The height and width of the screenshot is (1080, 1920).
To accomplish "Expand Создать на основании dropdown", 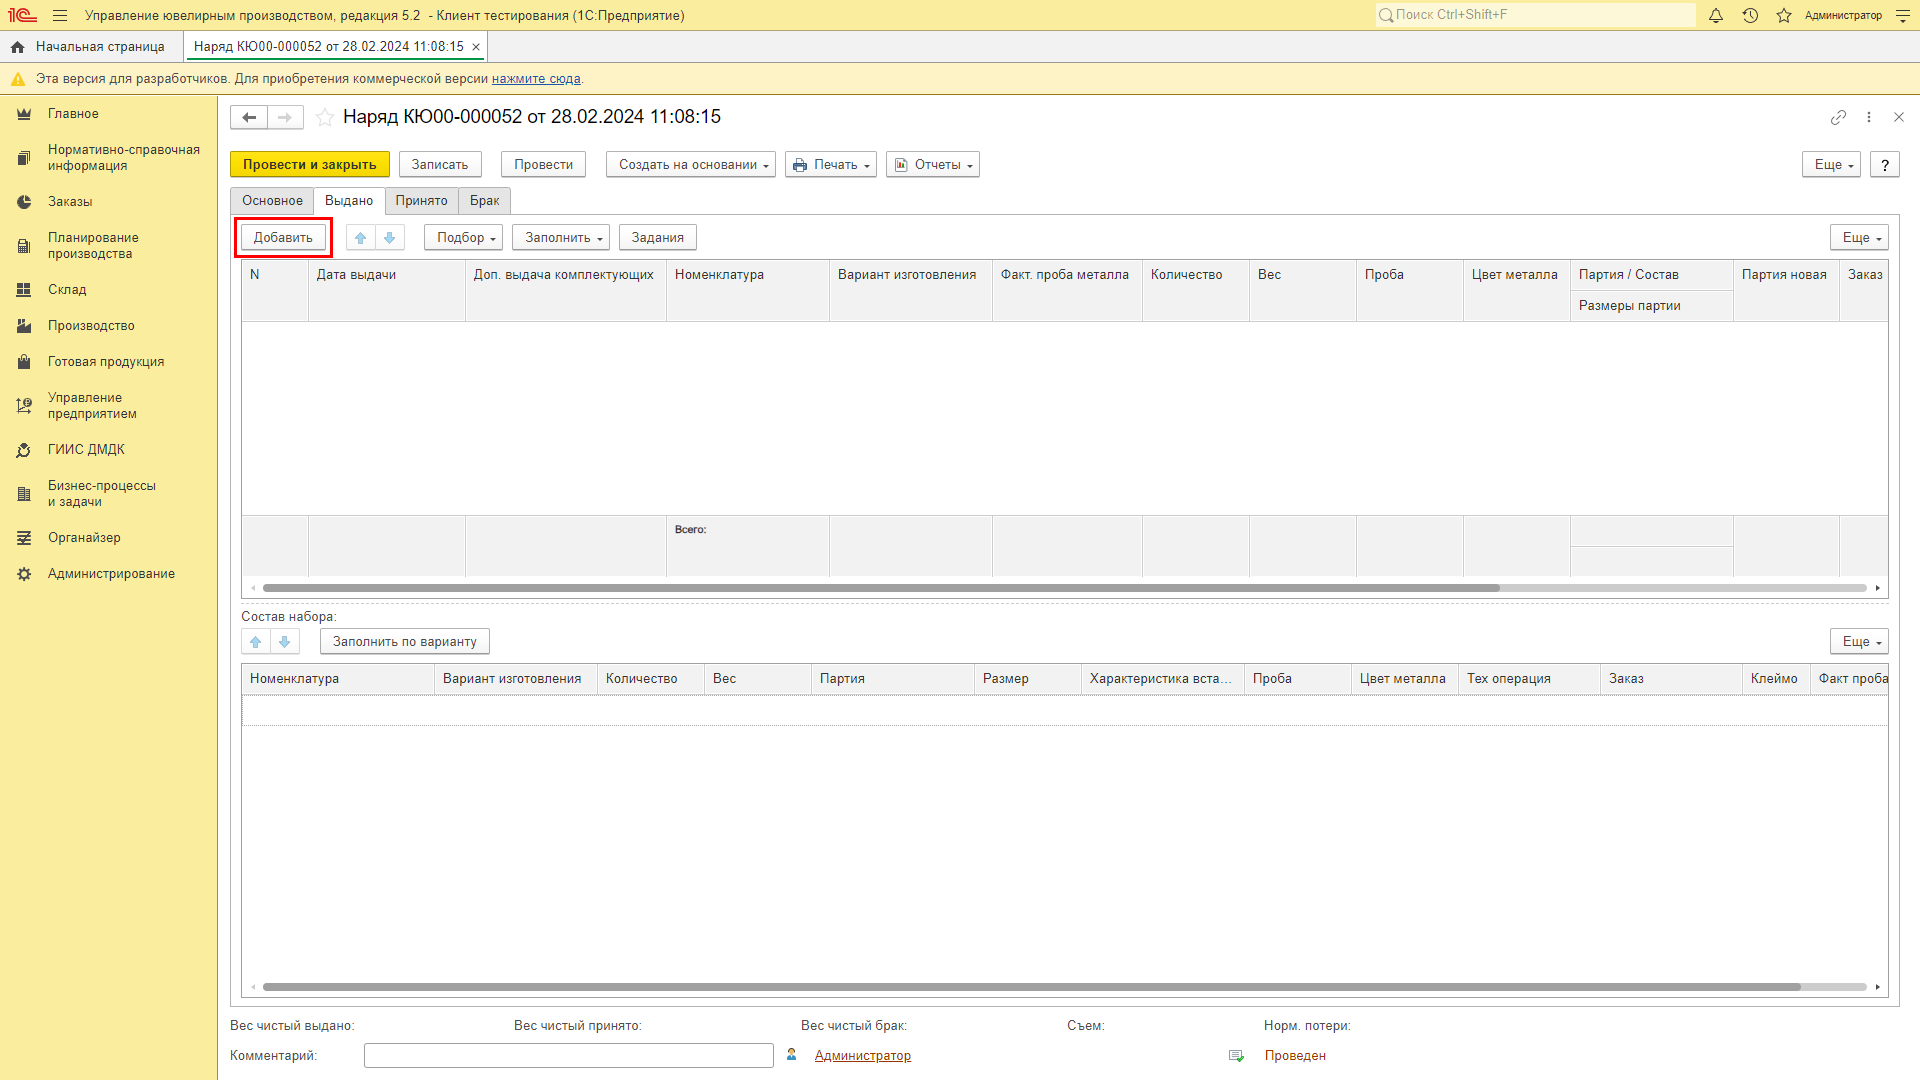I will tap(691, 165).
